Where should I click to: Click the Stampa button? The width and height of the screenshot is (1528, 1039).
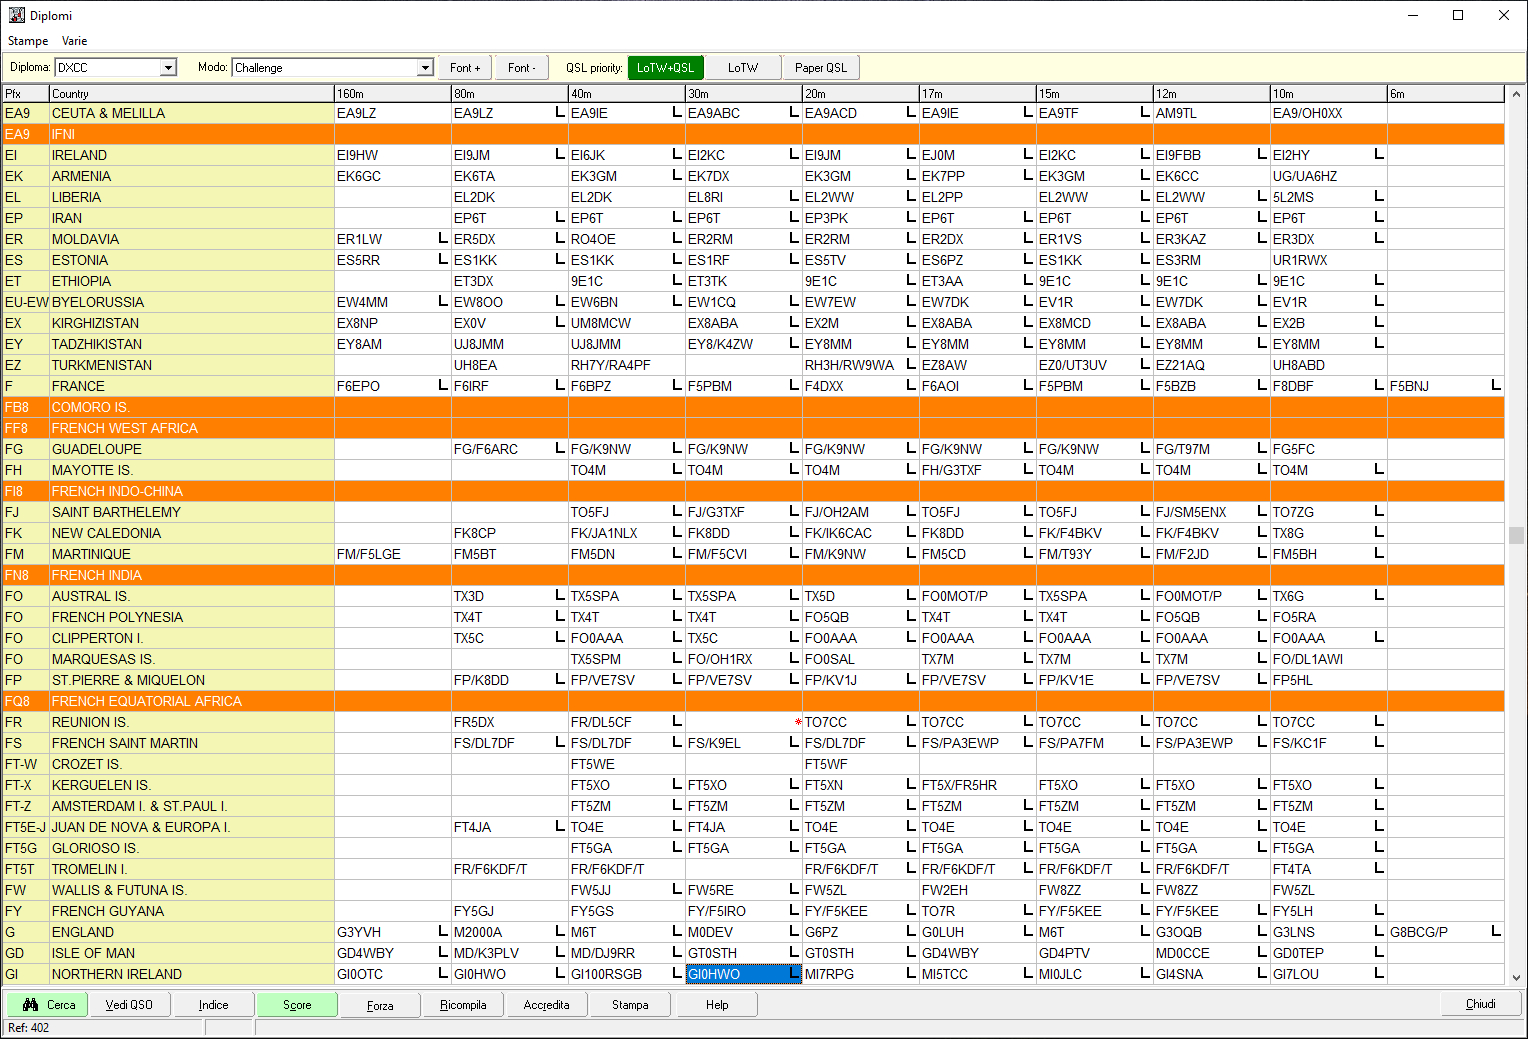pyautogui.click(x=630, y=1005)
